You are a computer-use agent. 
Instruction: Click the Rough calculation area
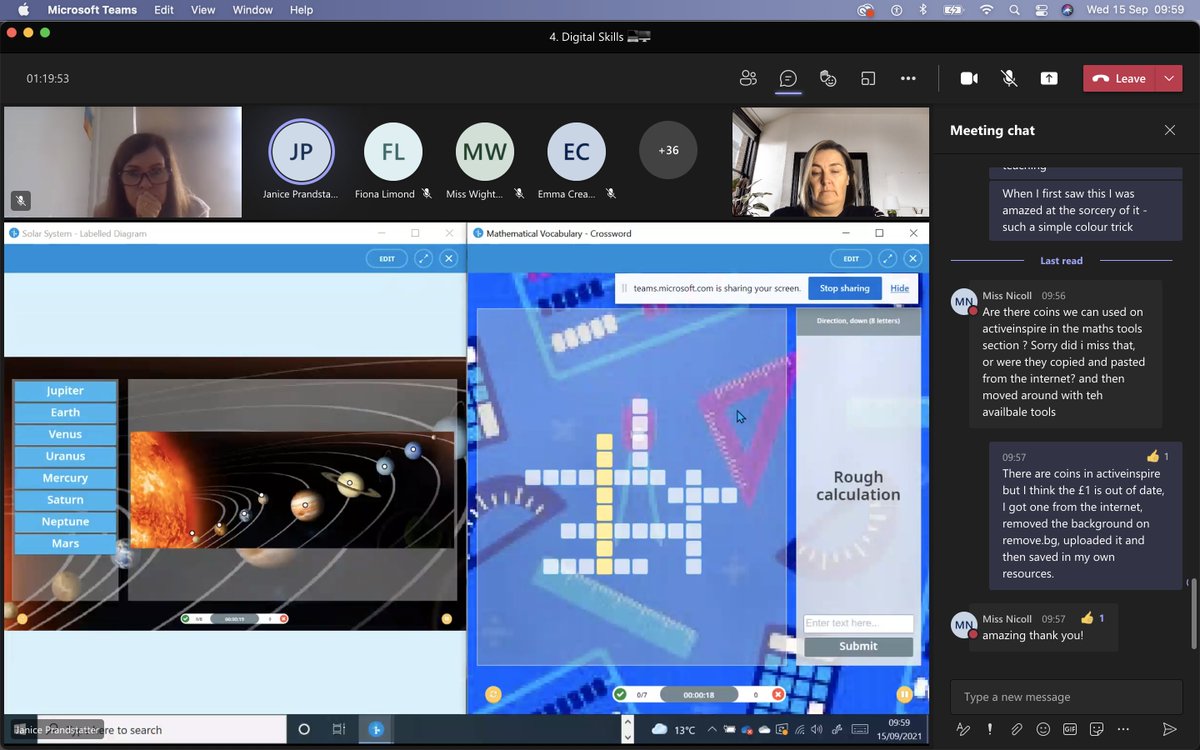pos(858,486)
